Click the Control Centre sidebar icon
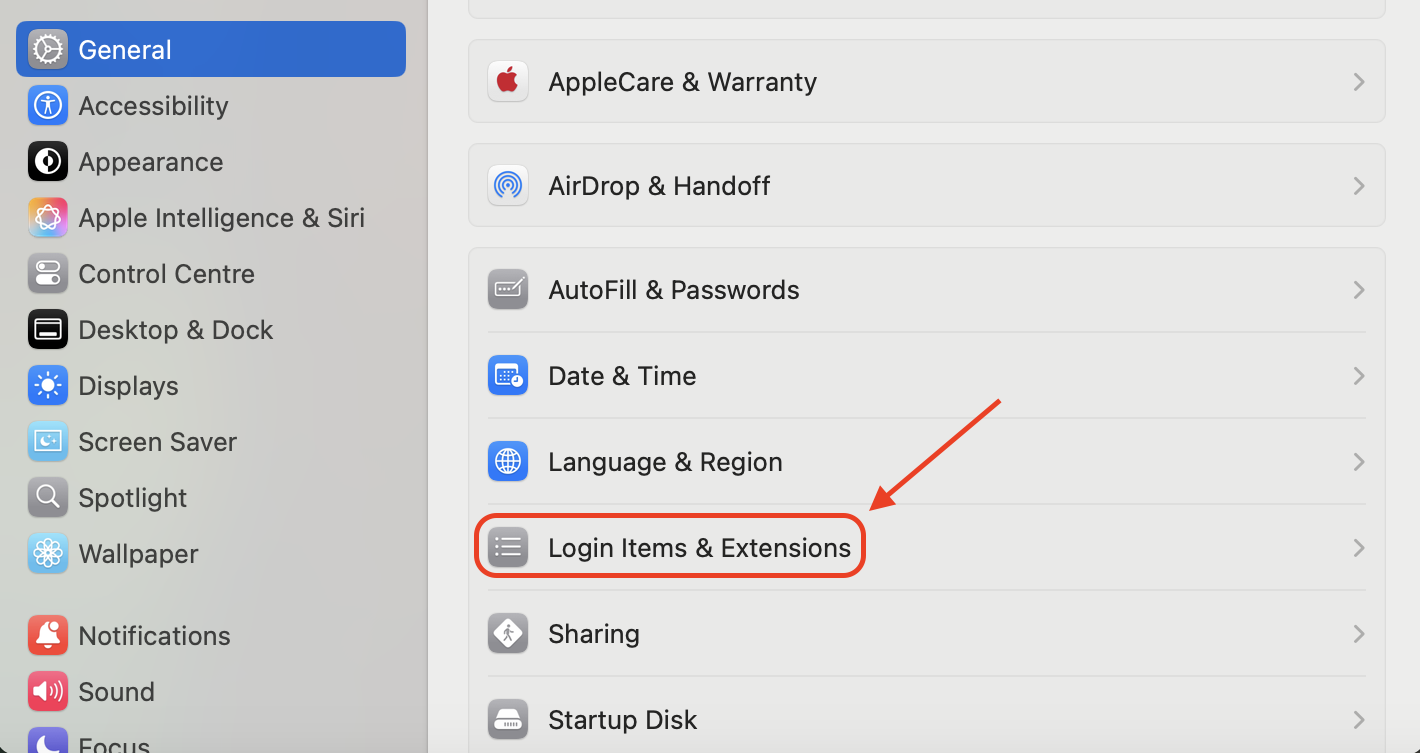1420x753 pixels. tap(47, 273)
